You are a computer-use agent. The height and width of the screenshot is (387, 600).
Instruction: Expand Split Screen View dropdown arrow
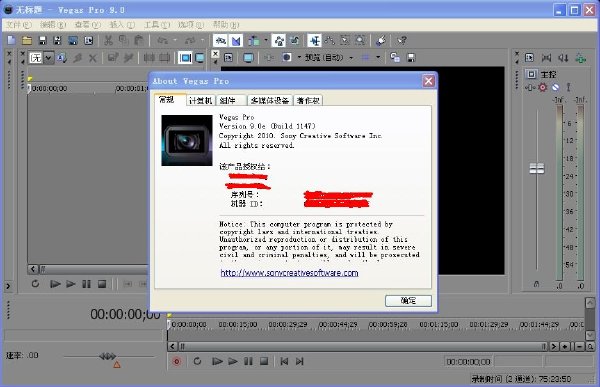pos(299,58)
